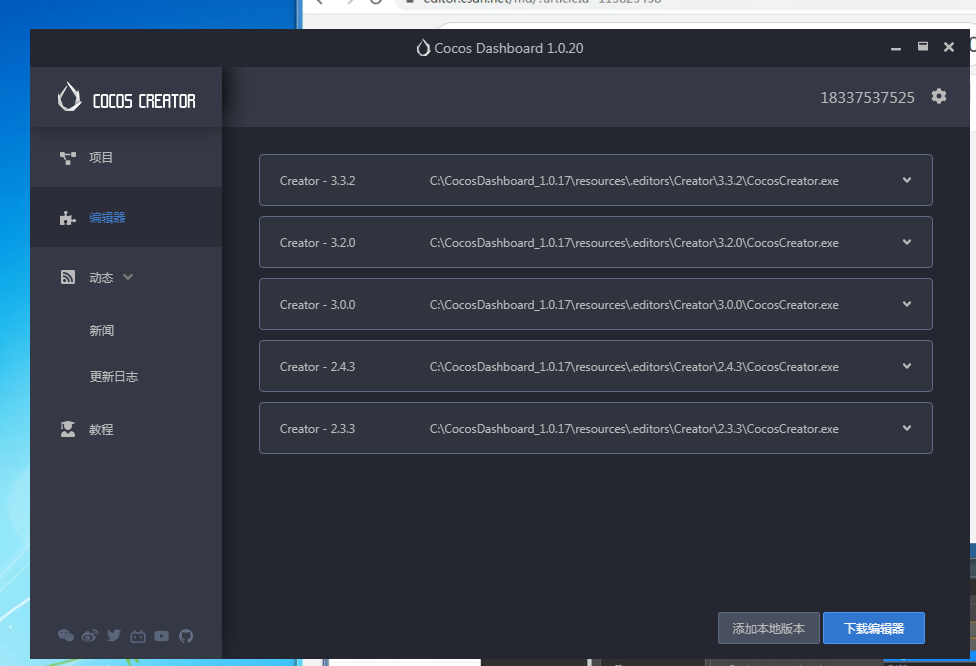Viewport: 976px width, 666px height.
Task: Minimize the Cocos Dashboard window
Action: (896, 48)
